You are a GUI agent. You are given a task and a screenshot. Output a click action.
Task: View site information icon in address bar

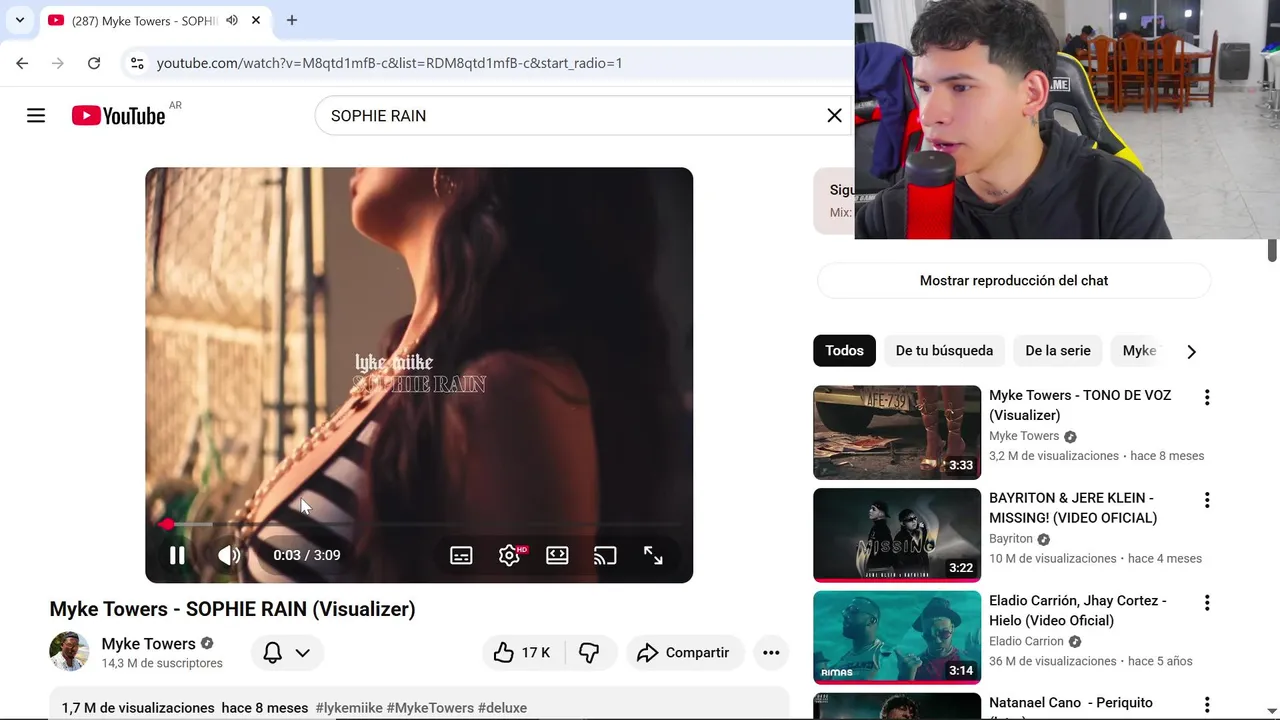coord(137,63)
